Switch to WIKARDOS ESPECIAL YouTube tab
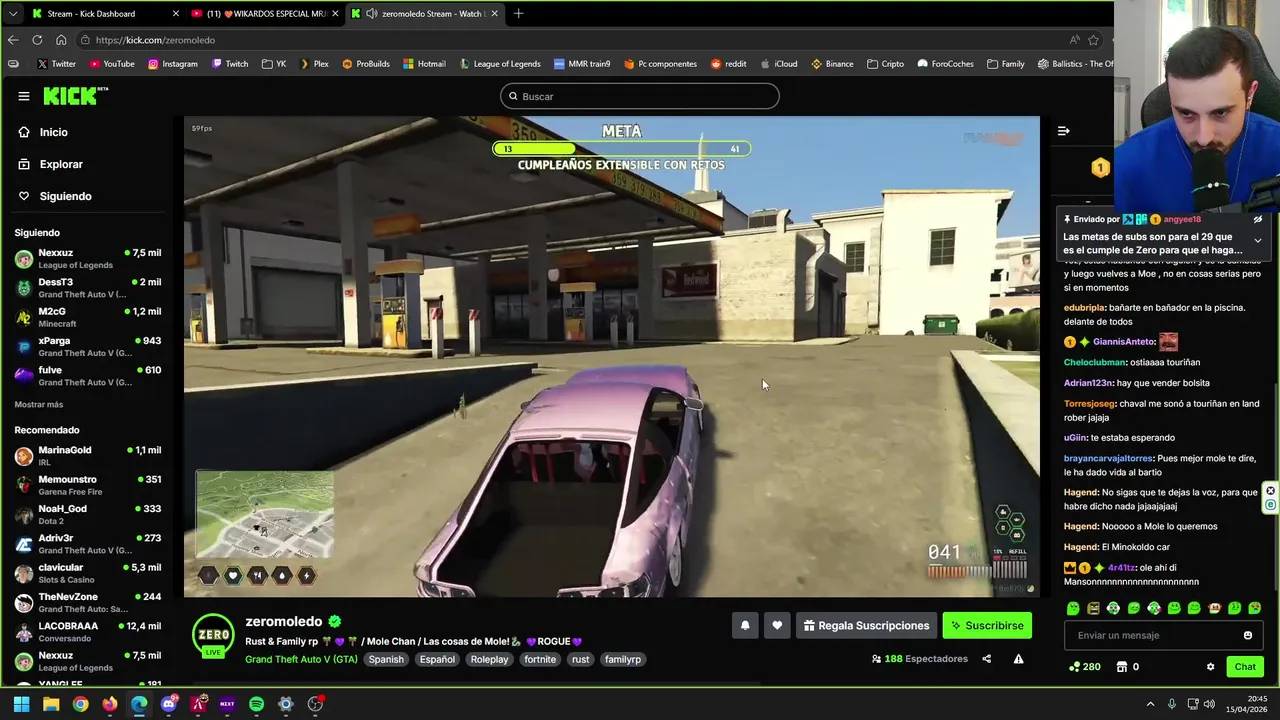1280x720 pixels. [x=264, y=13]
